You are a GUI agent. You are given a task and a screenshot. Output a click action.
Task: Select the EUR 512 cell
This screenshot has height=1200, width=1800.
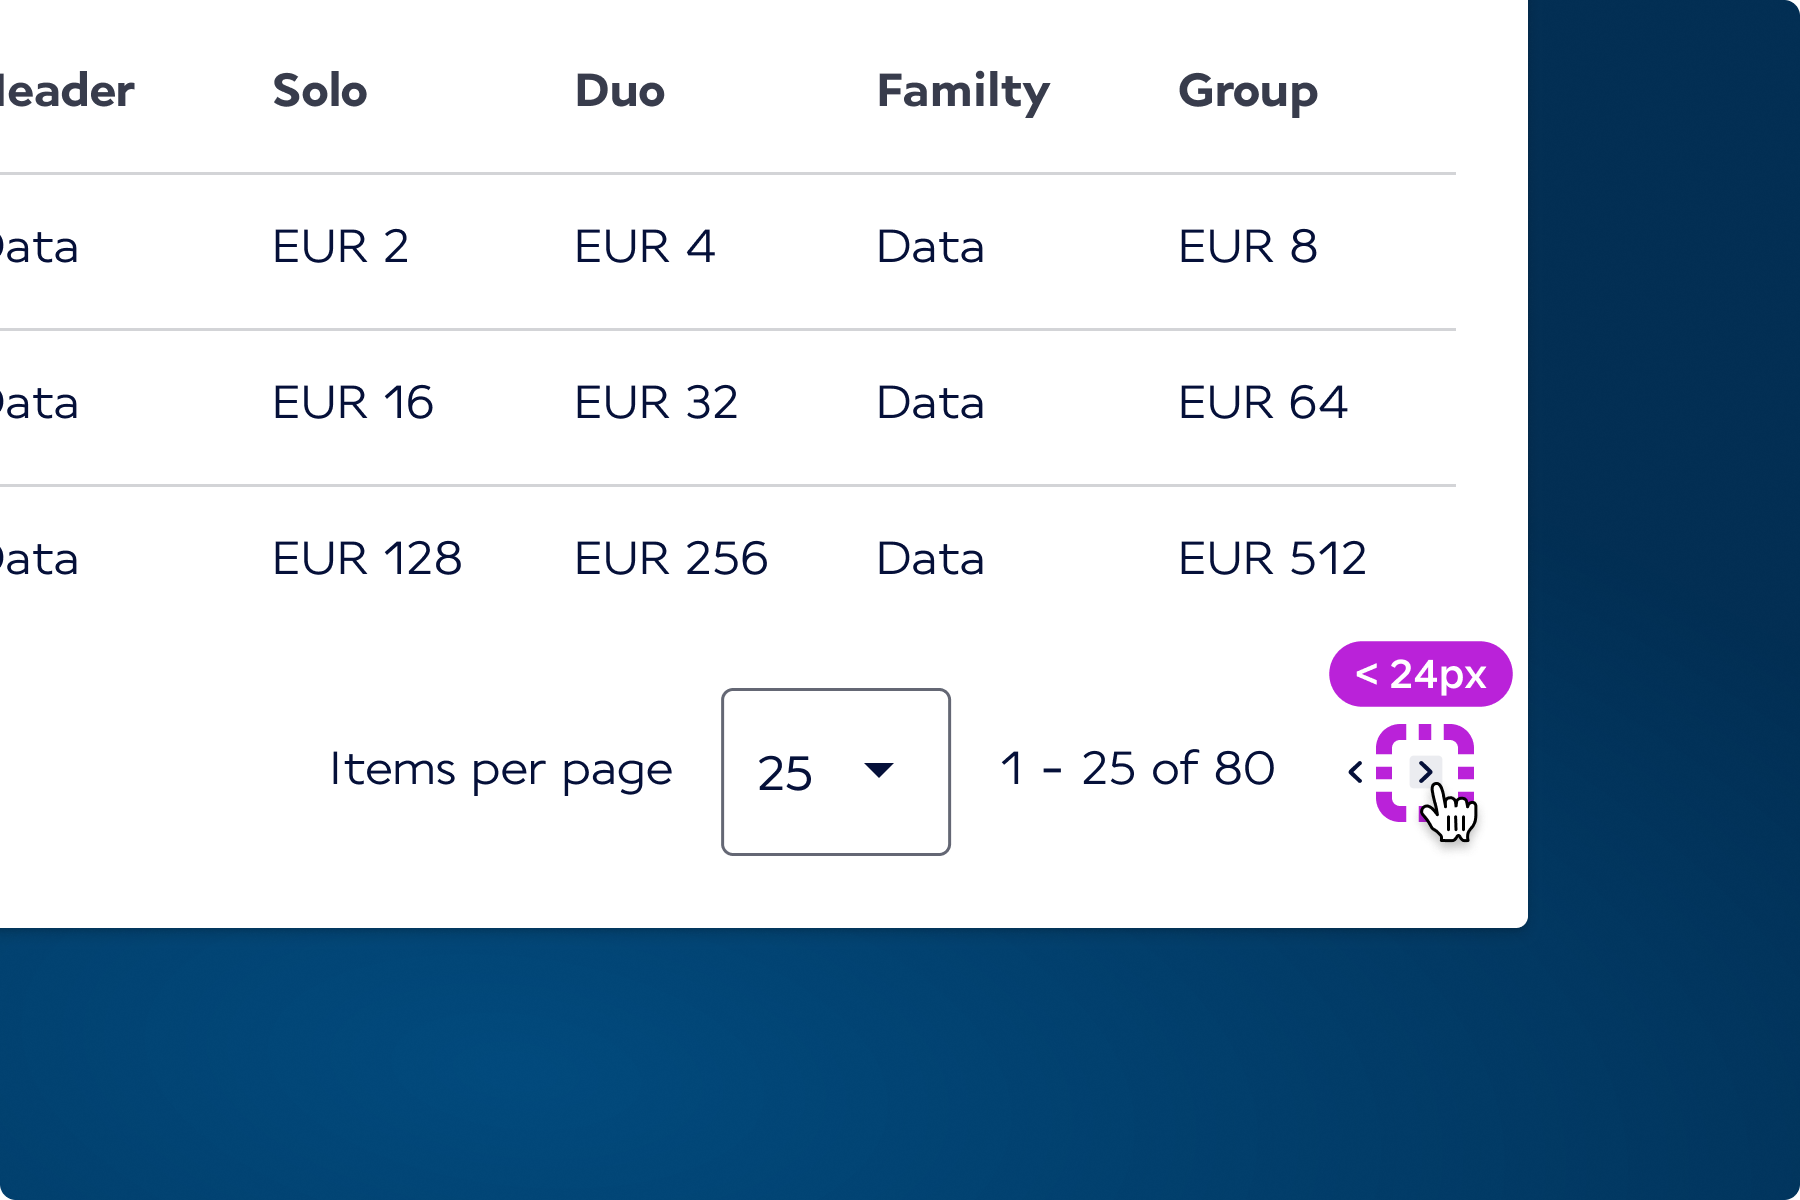click(1272, 559)
